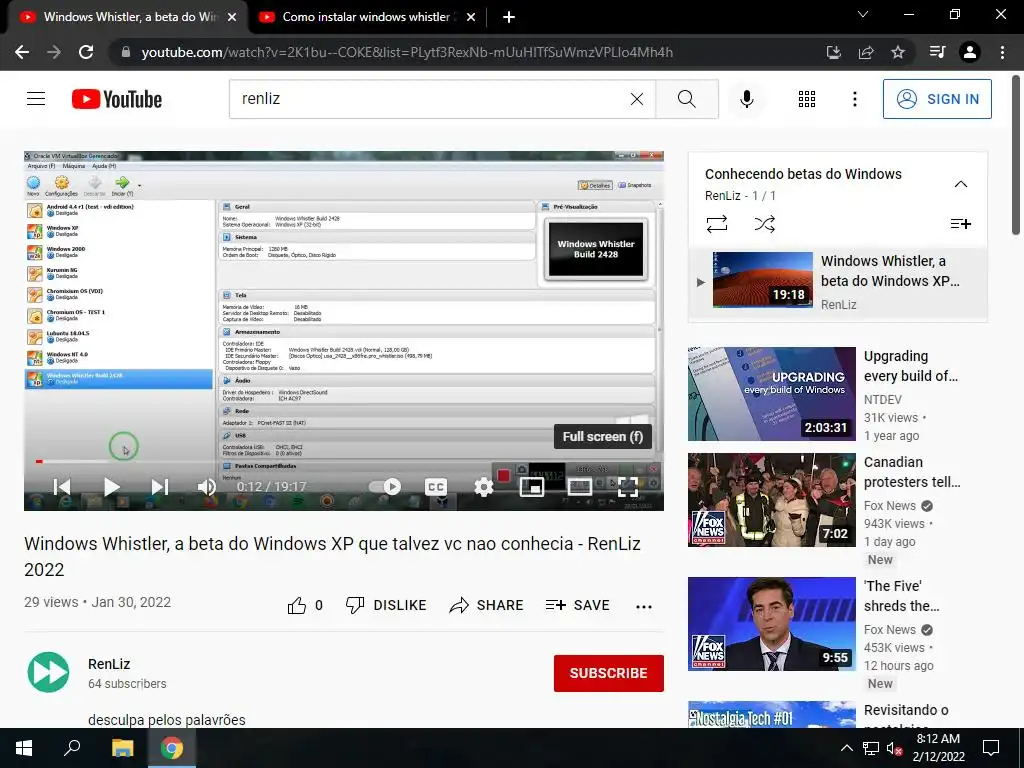Open RenLiz channel avatar
The width and height of the screenshot is (1024, 768).
pyautogui.click(x=48, y=672)
